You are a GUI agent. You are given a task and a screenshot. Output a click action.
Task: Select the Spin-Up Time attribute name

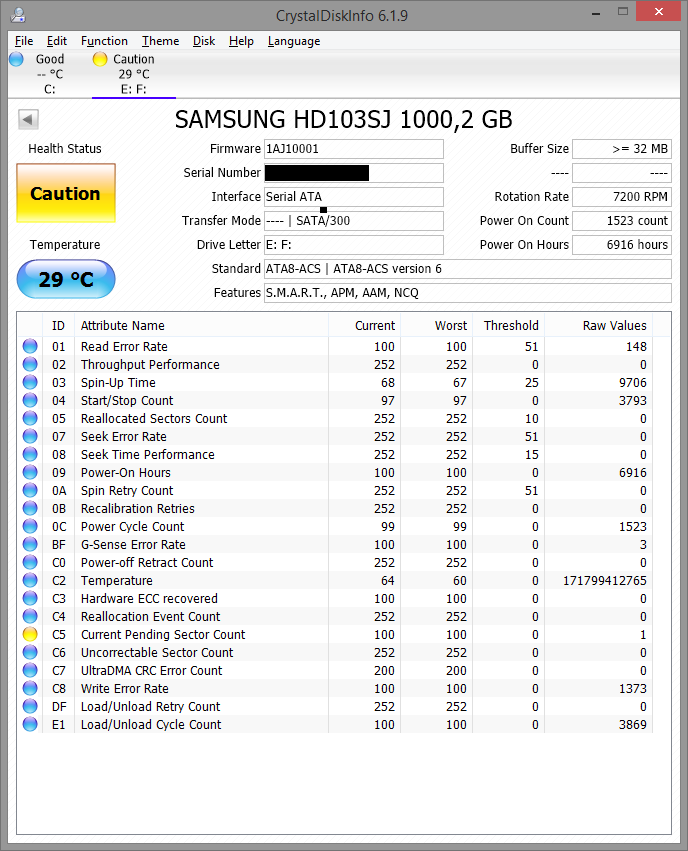pos(118,383)
